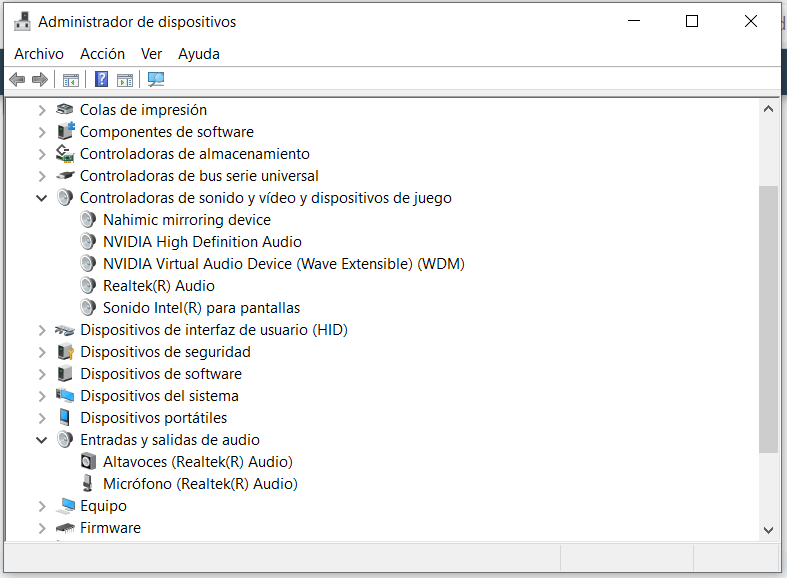The height and width of the screenshot is (578, 787).
Task: Expand Dispositivos de software node
Action: coord(42,374)
